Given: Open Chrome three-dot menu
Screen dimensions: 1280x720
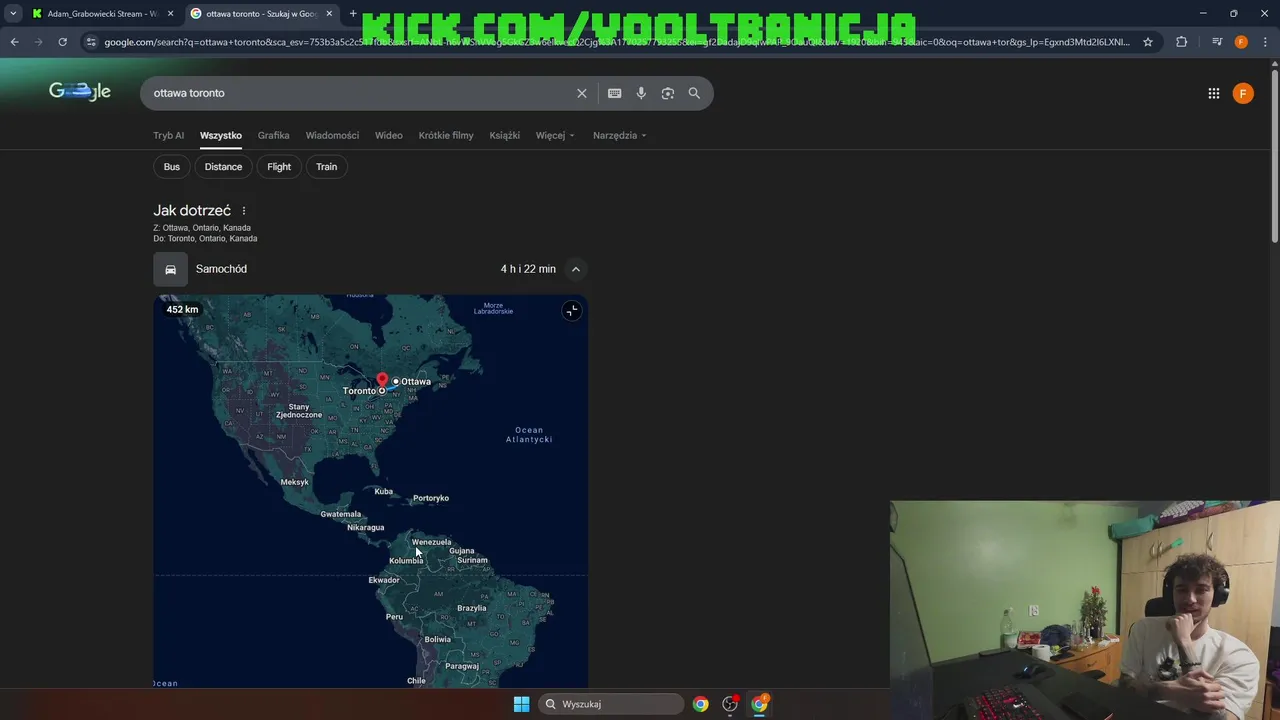Looking at the screenshot, I should coord(1265,42).
